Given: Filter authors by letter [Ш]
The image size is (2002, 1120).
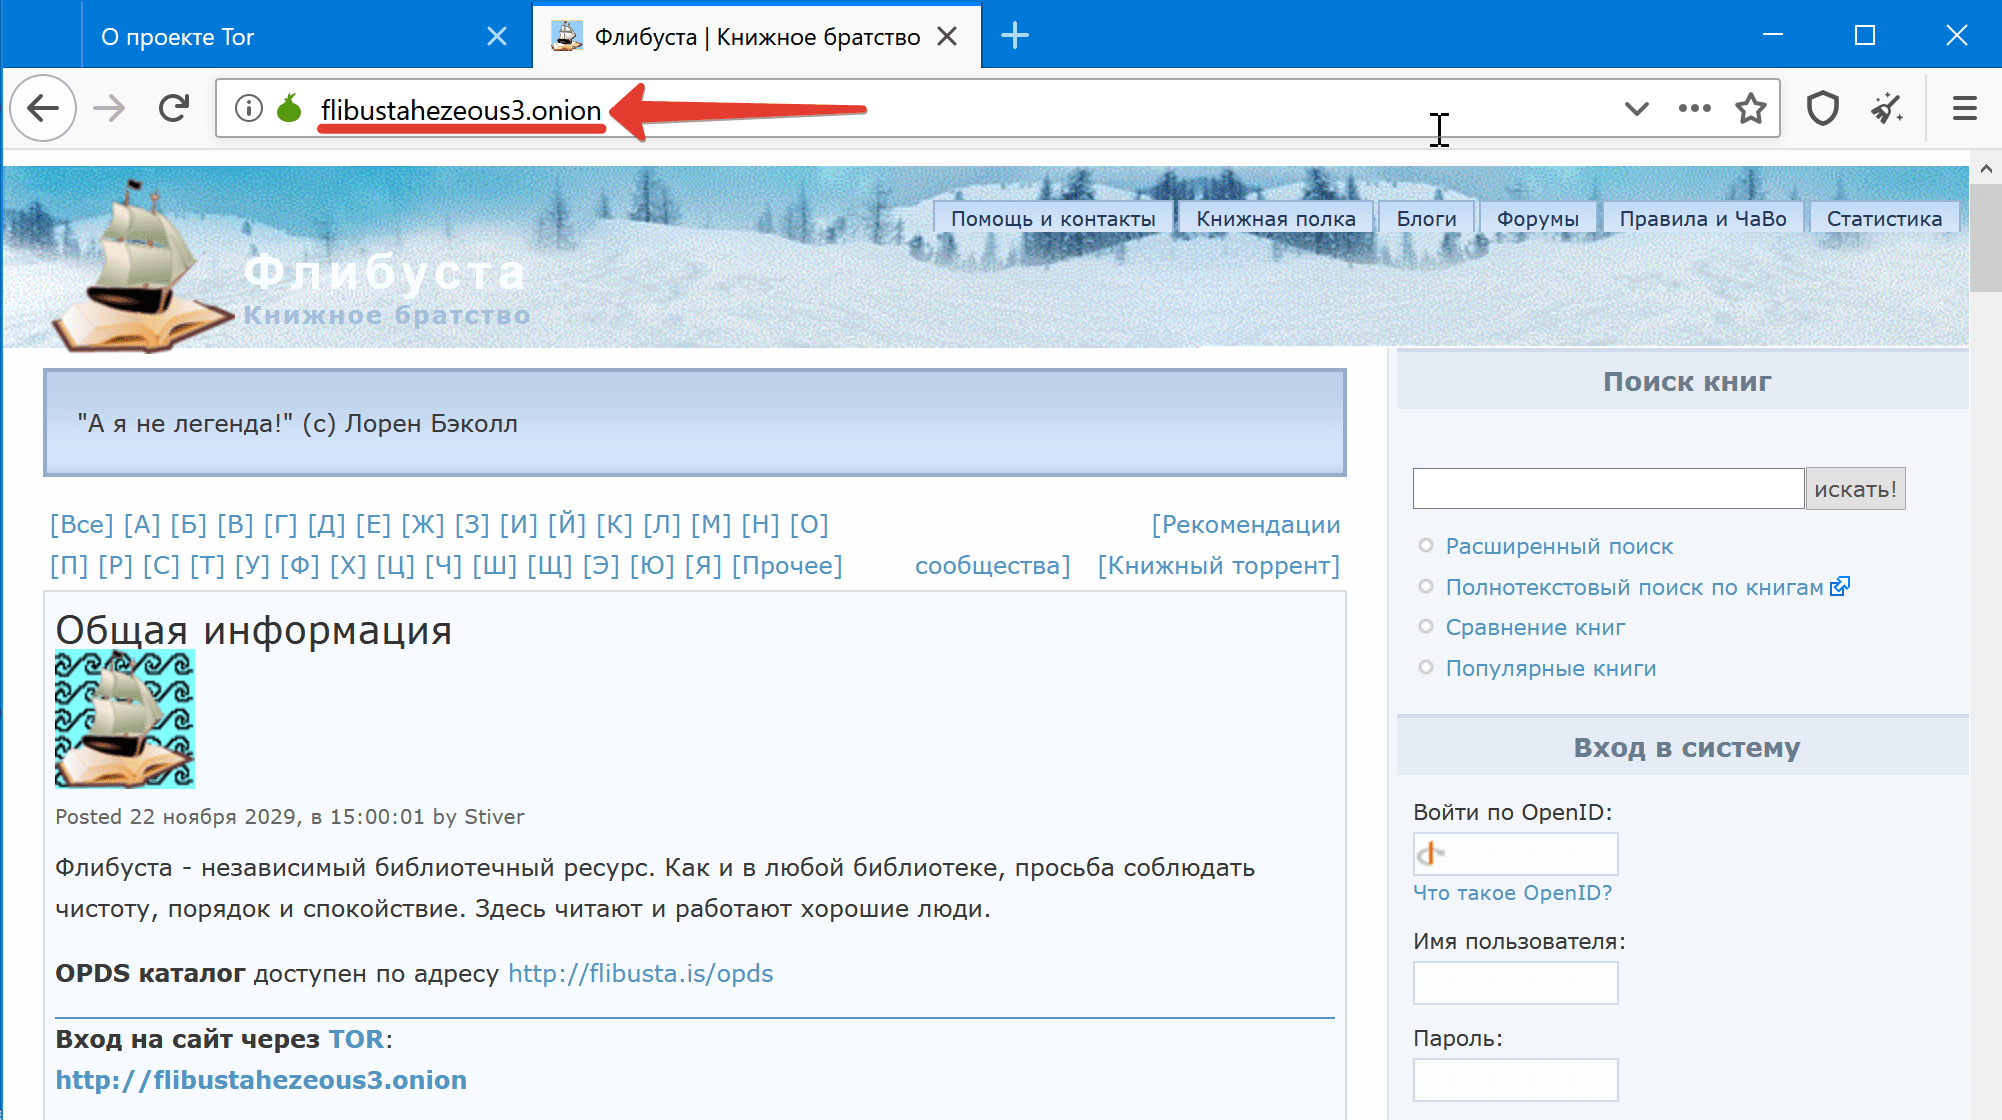Looking at the screenshot, I should [x=494, y=565].
